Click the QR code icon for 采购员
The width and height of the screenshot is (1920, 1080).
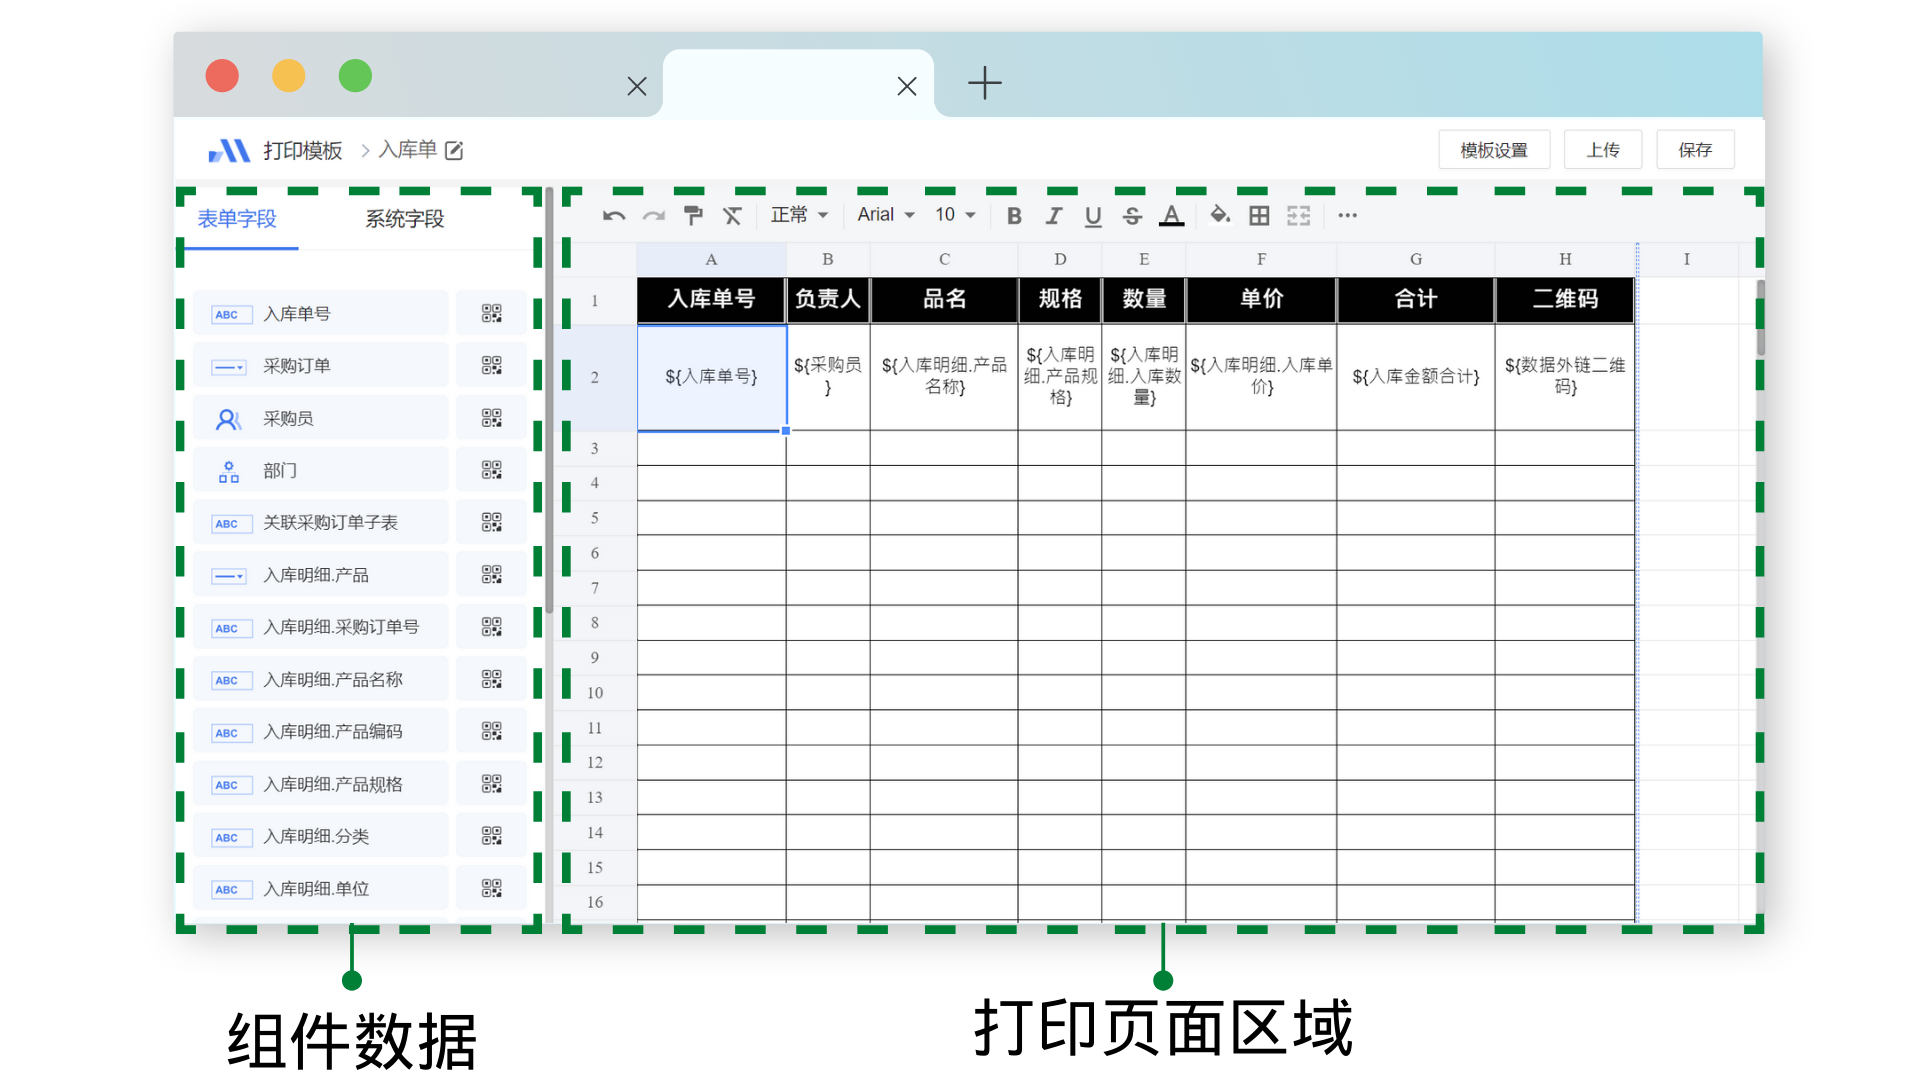pos(491,418)
